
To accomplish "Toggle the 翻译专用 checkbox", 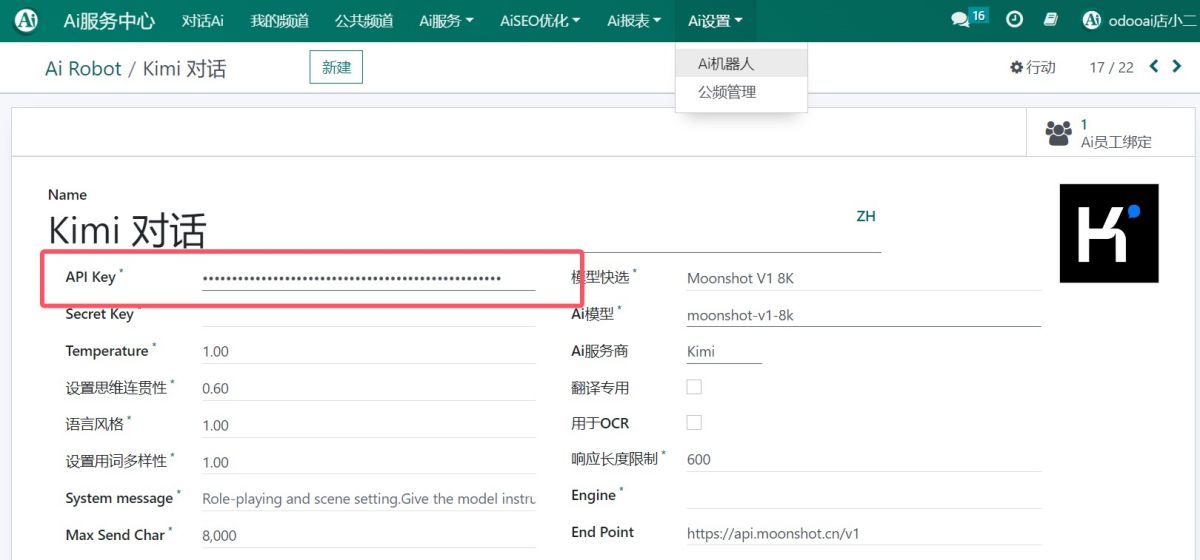I will click(694, 387).
